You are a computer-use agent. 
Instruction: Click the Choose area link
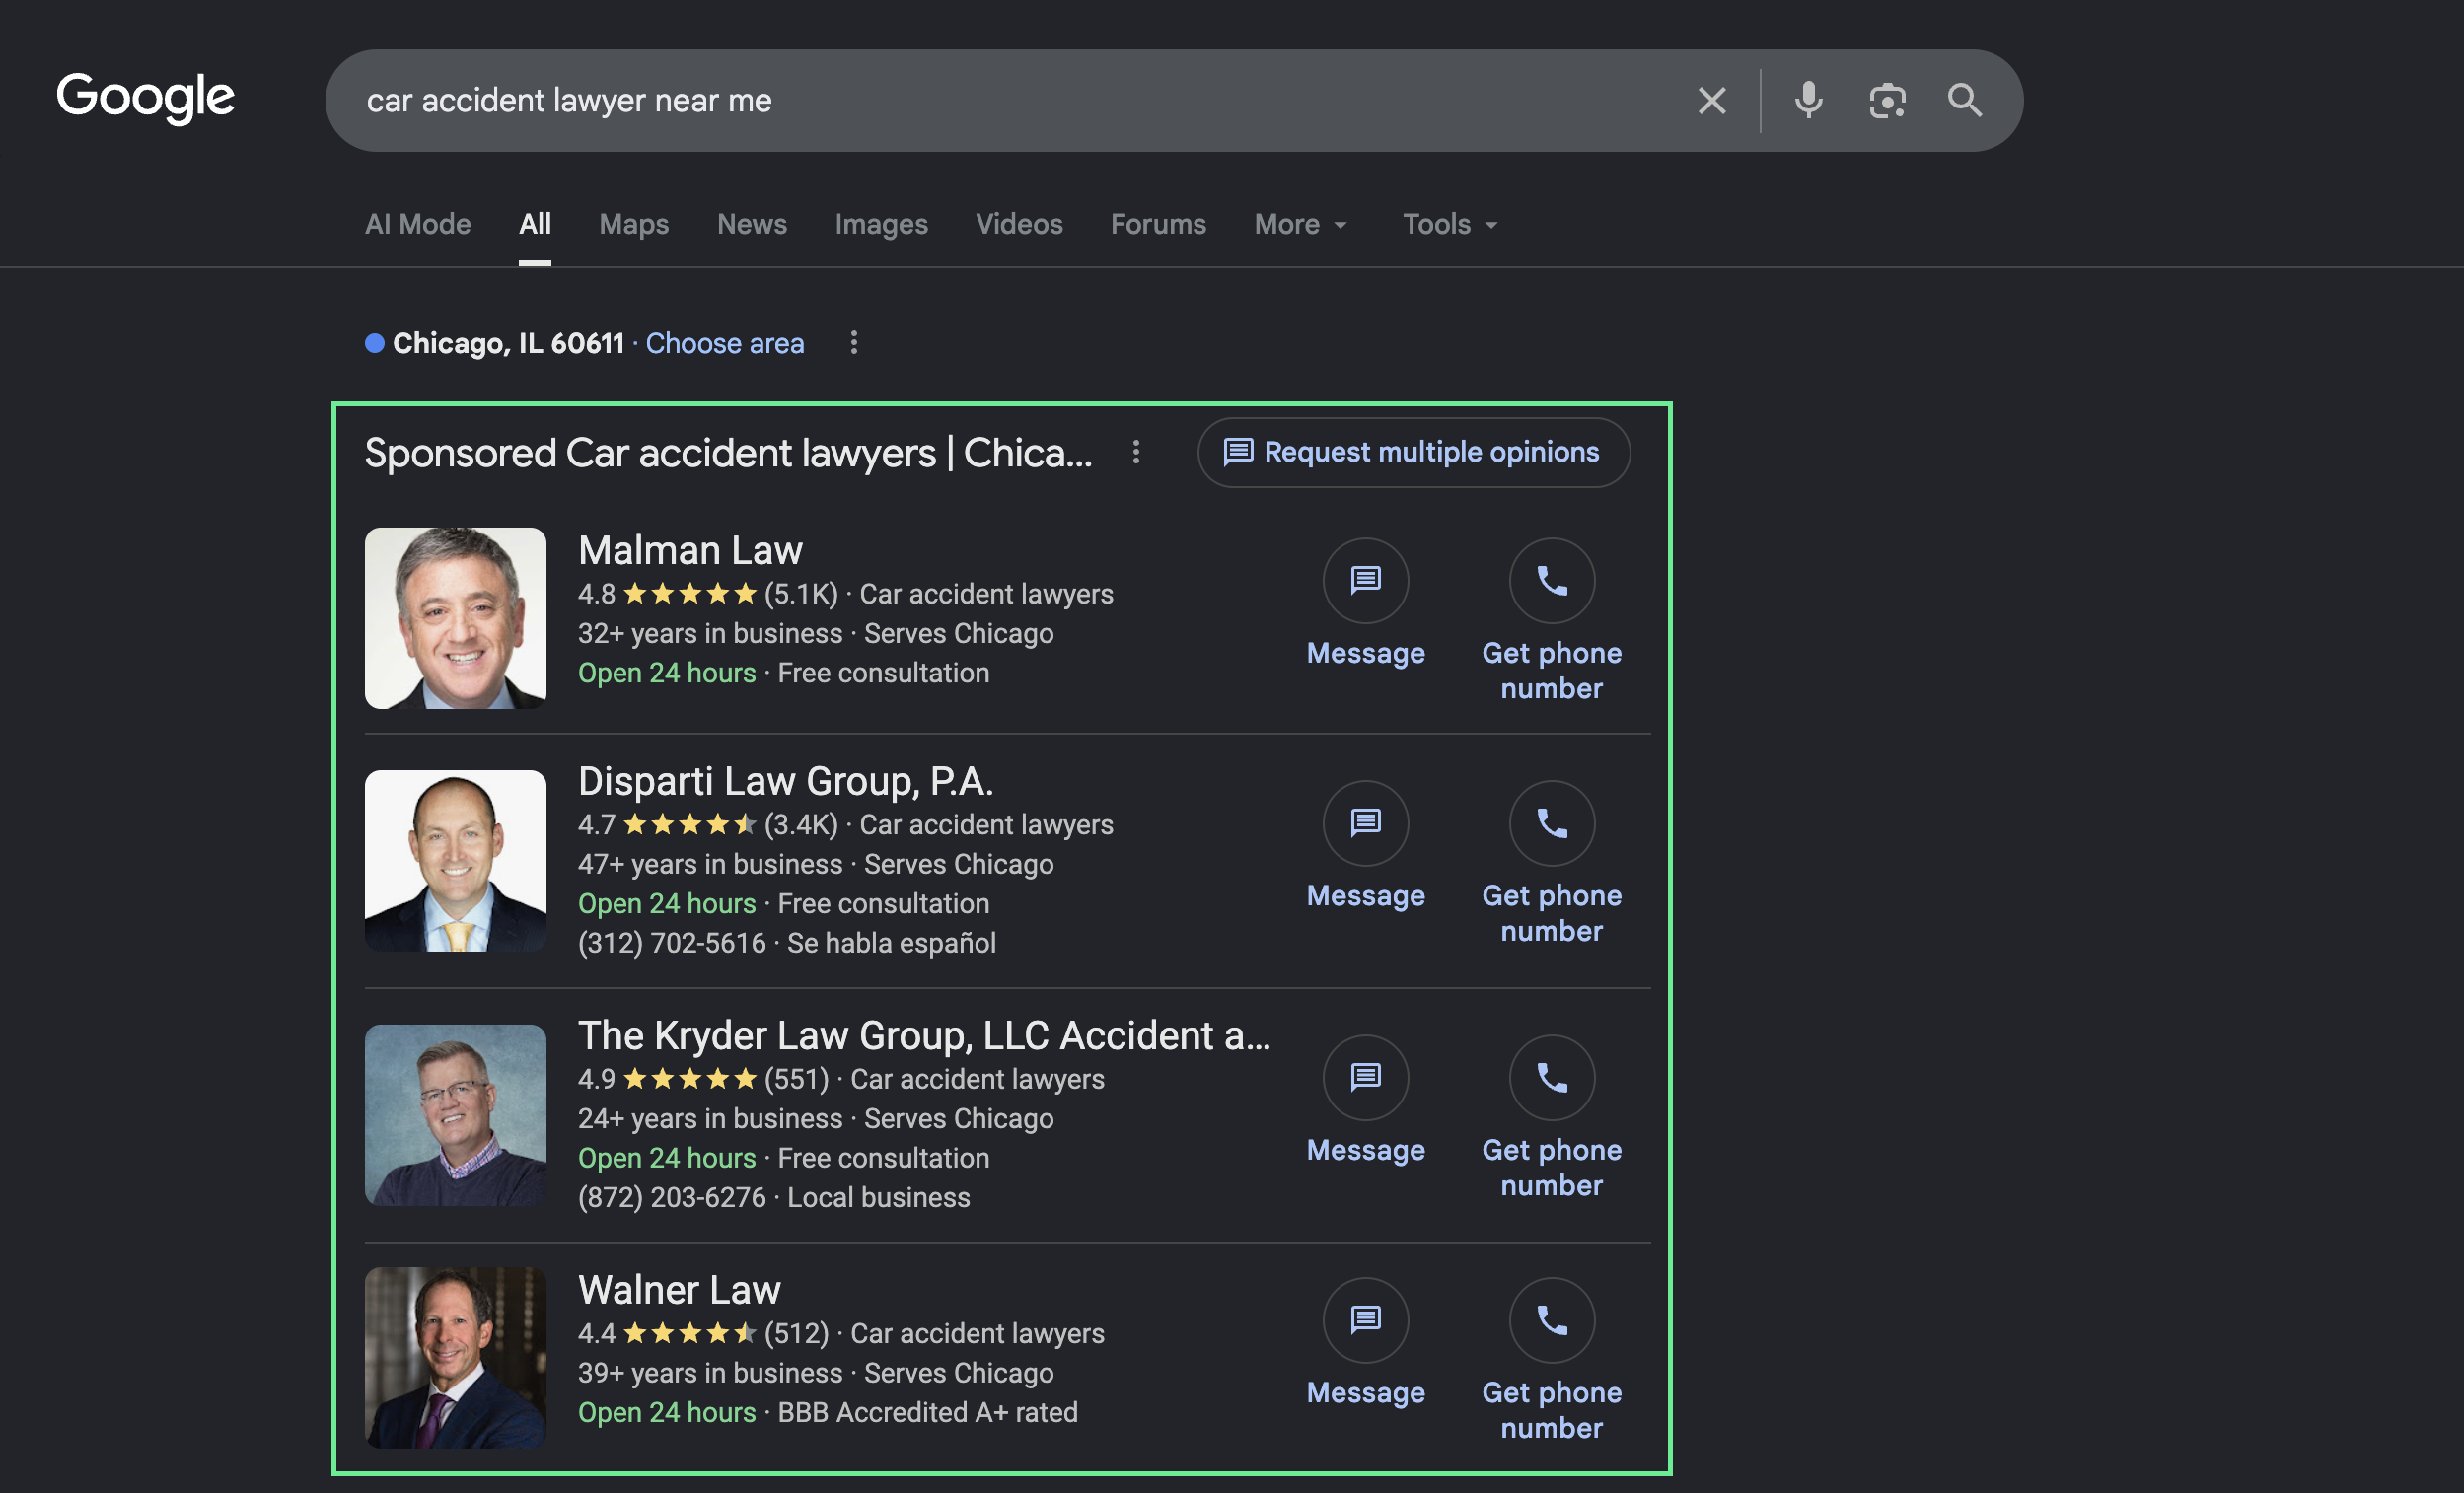[x=725, y=343]
